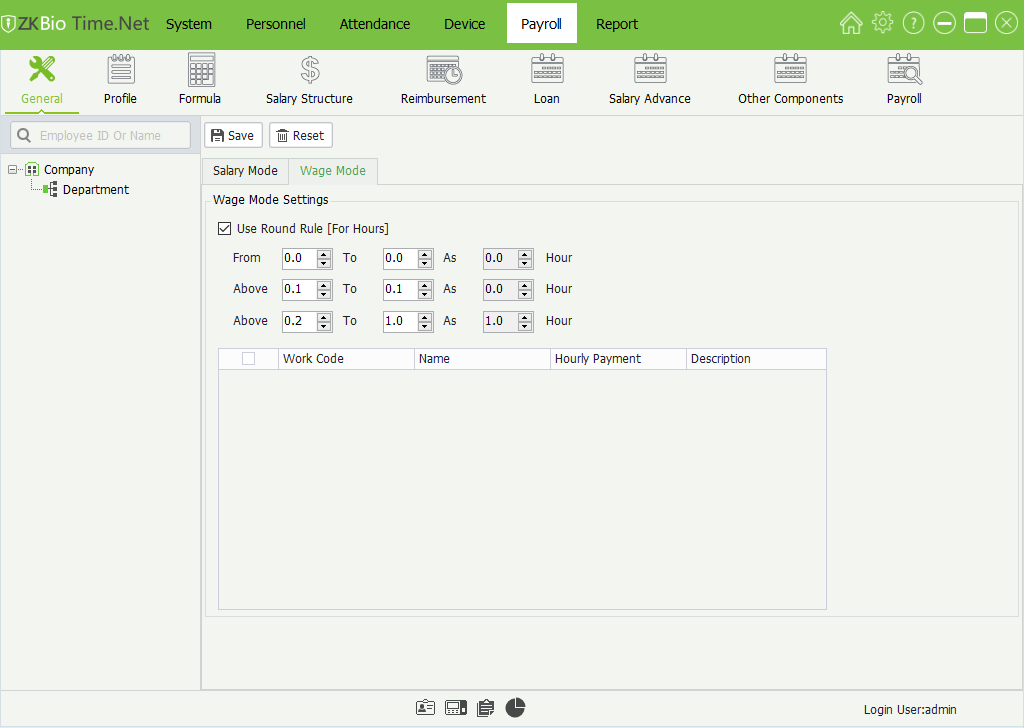The height and width of the screenshot is (728, 1024).
Task: Click the Above 0.2 input field
Action: (x=300, y=322)
